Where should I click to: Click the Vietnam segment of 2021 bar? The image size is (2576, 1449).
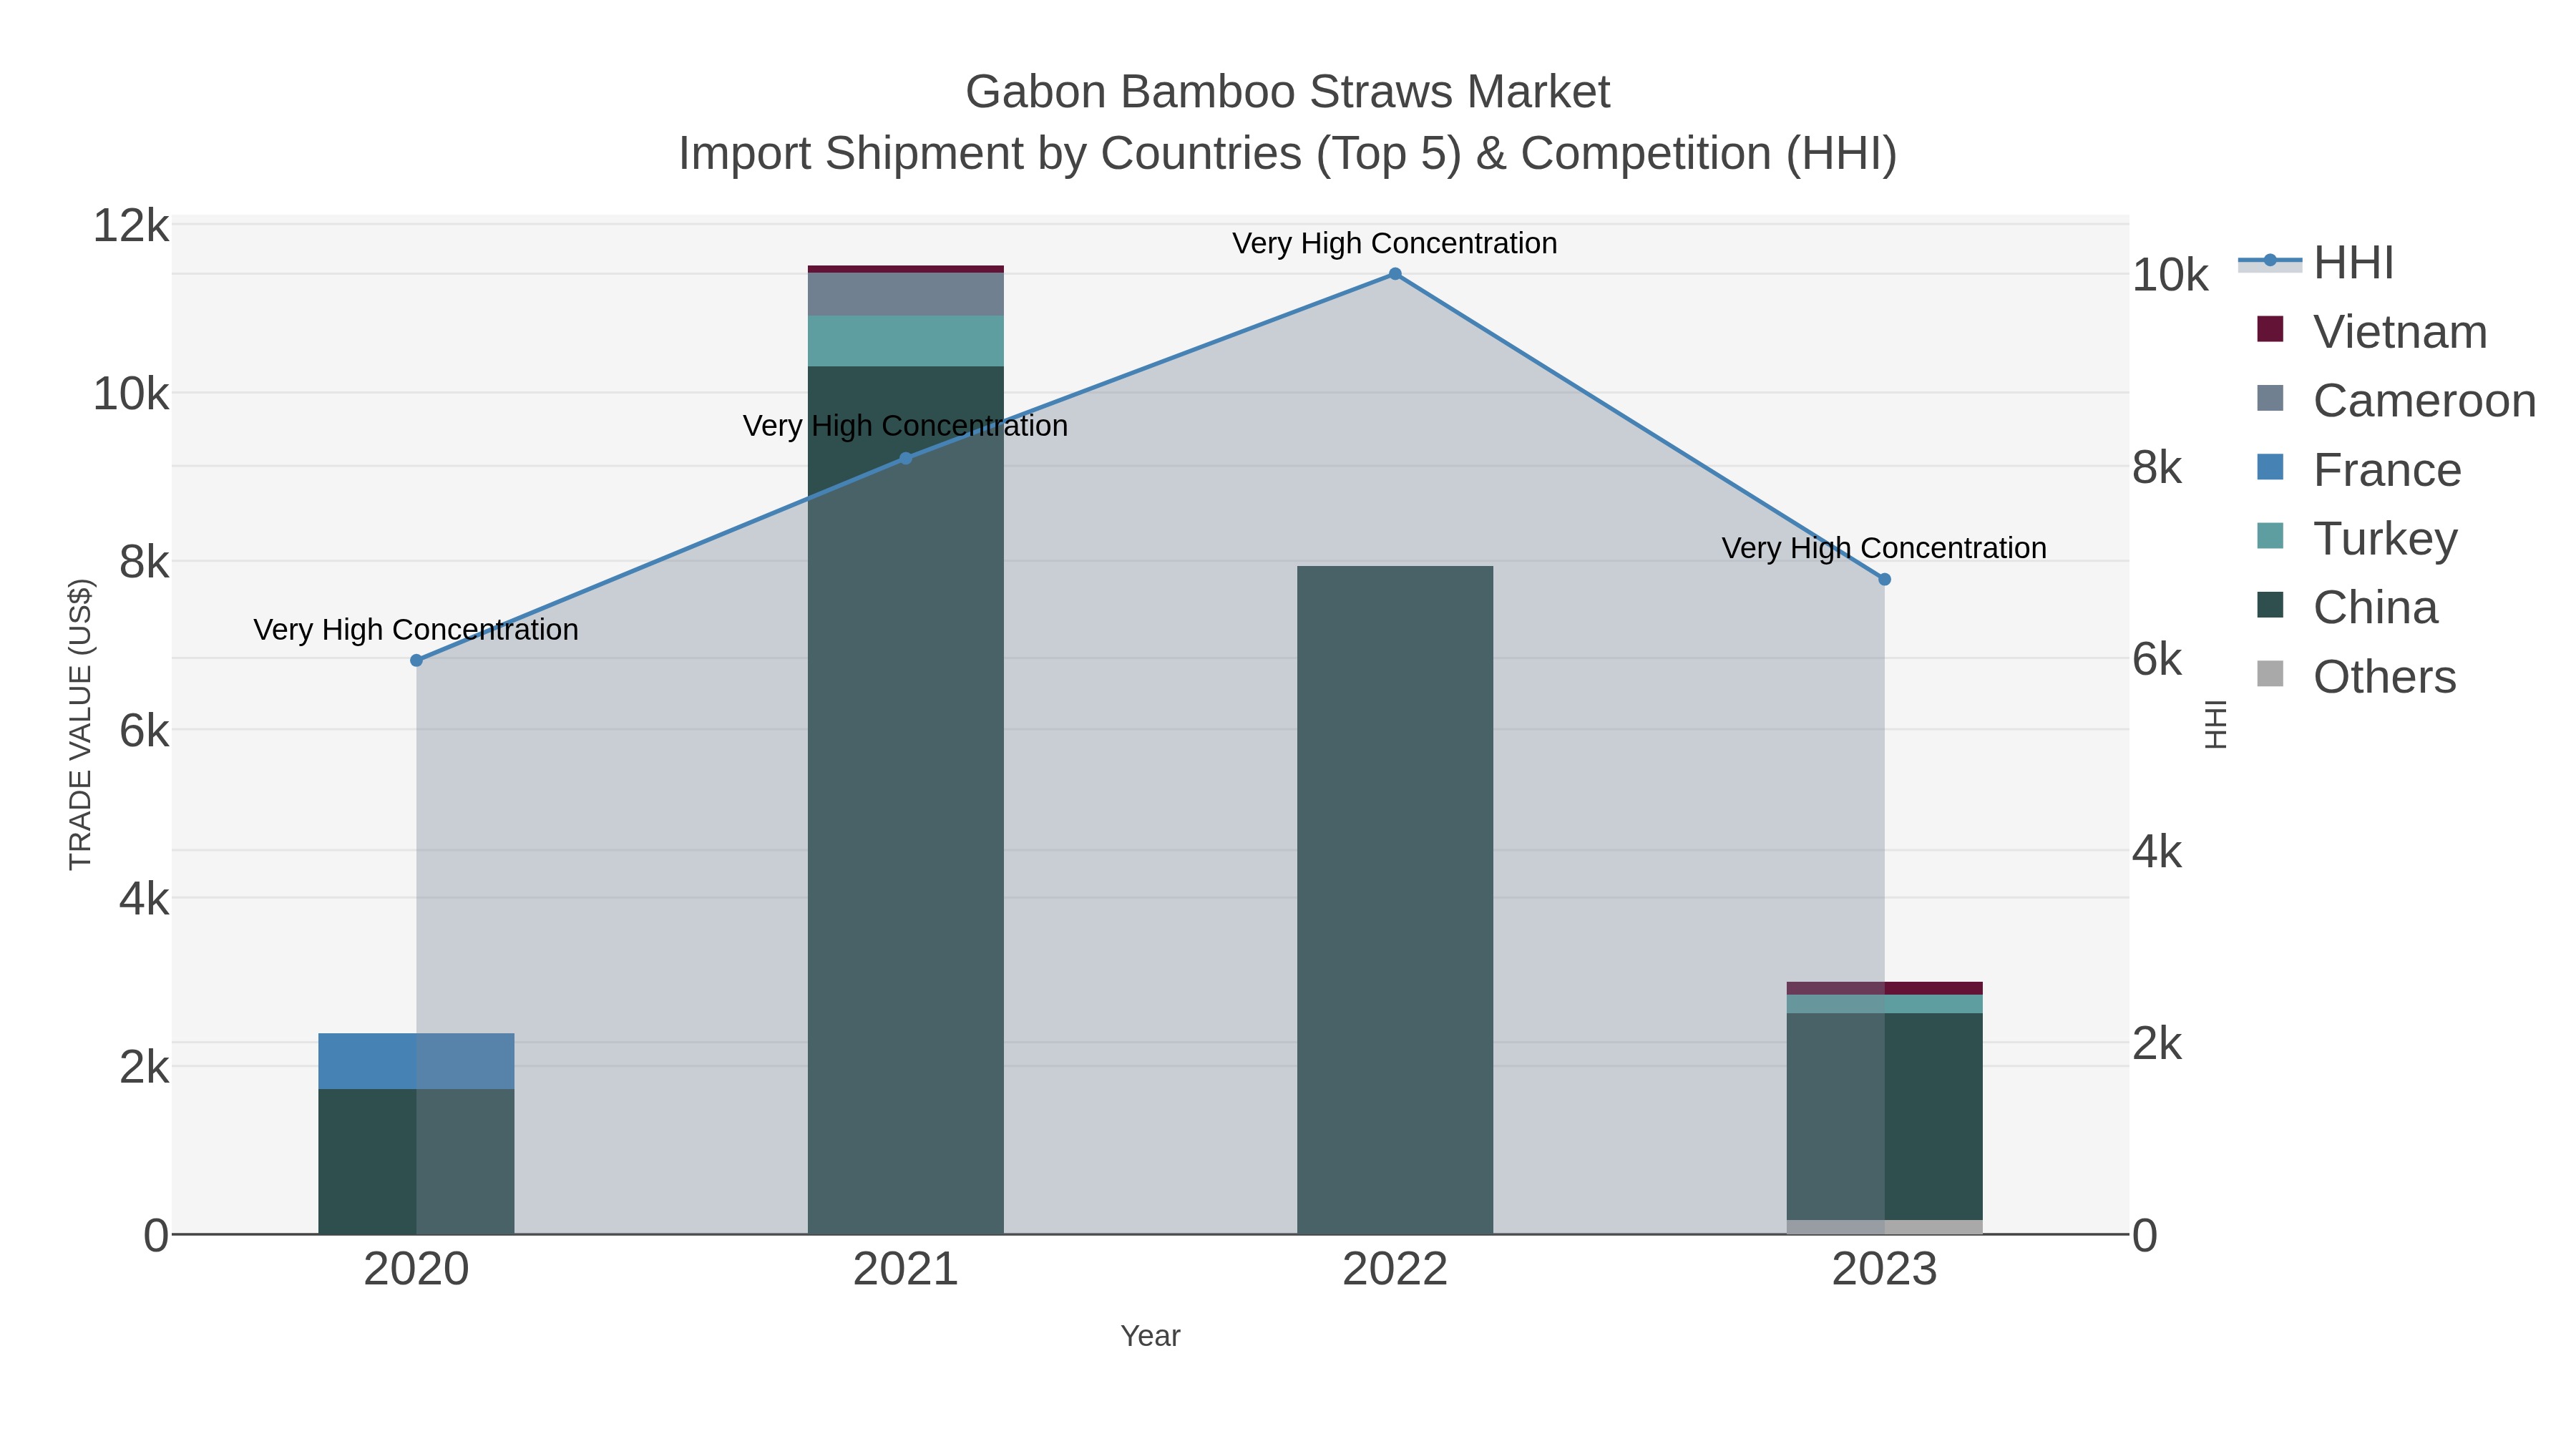905,269
